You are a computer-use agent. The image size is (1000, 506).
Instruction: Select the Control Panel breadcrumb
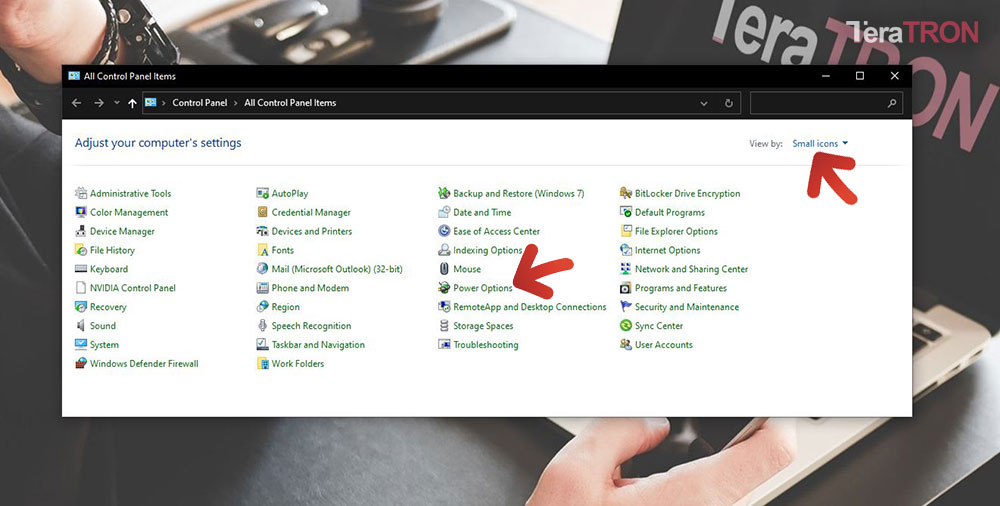200,103
